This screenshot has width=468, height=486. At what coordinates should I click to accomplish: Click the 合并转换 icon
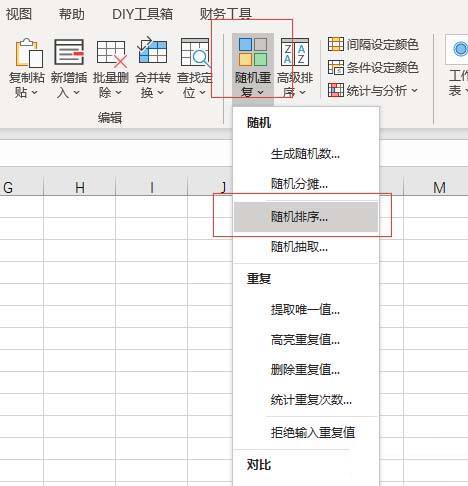coord(152,51)
